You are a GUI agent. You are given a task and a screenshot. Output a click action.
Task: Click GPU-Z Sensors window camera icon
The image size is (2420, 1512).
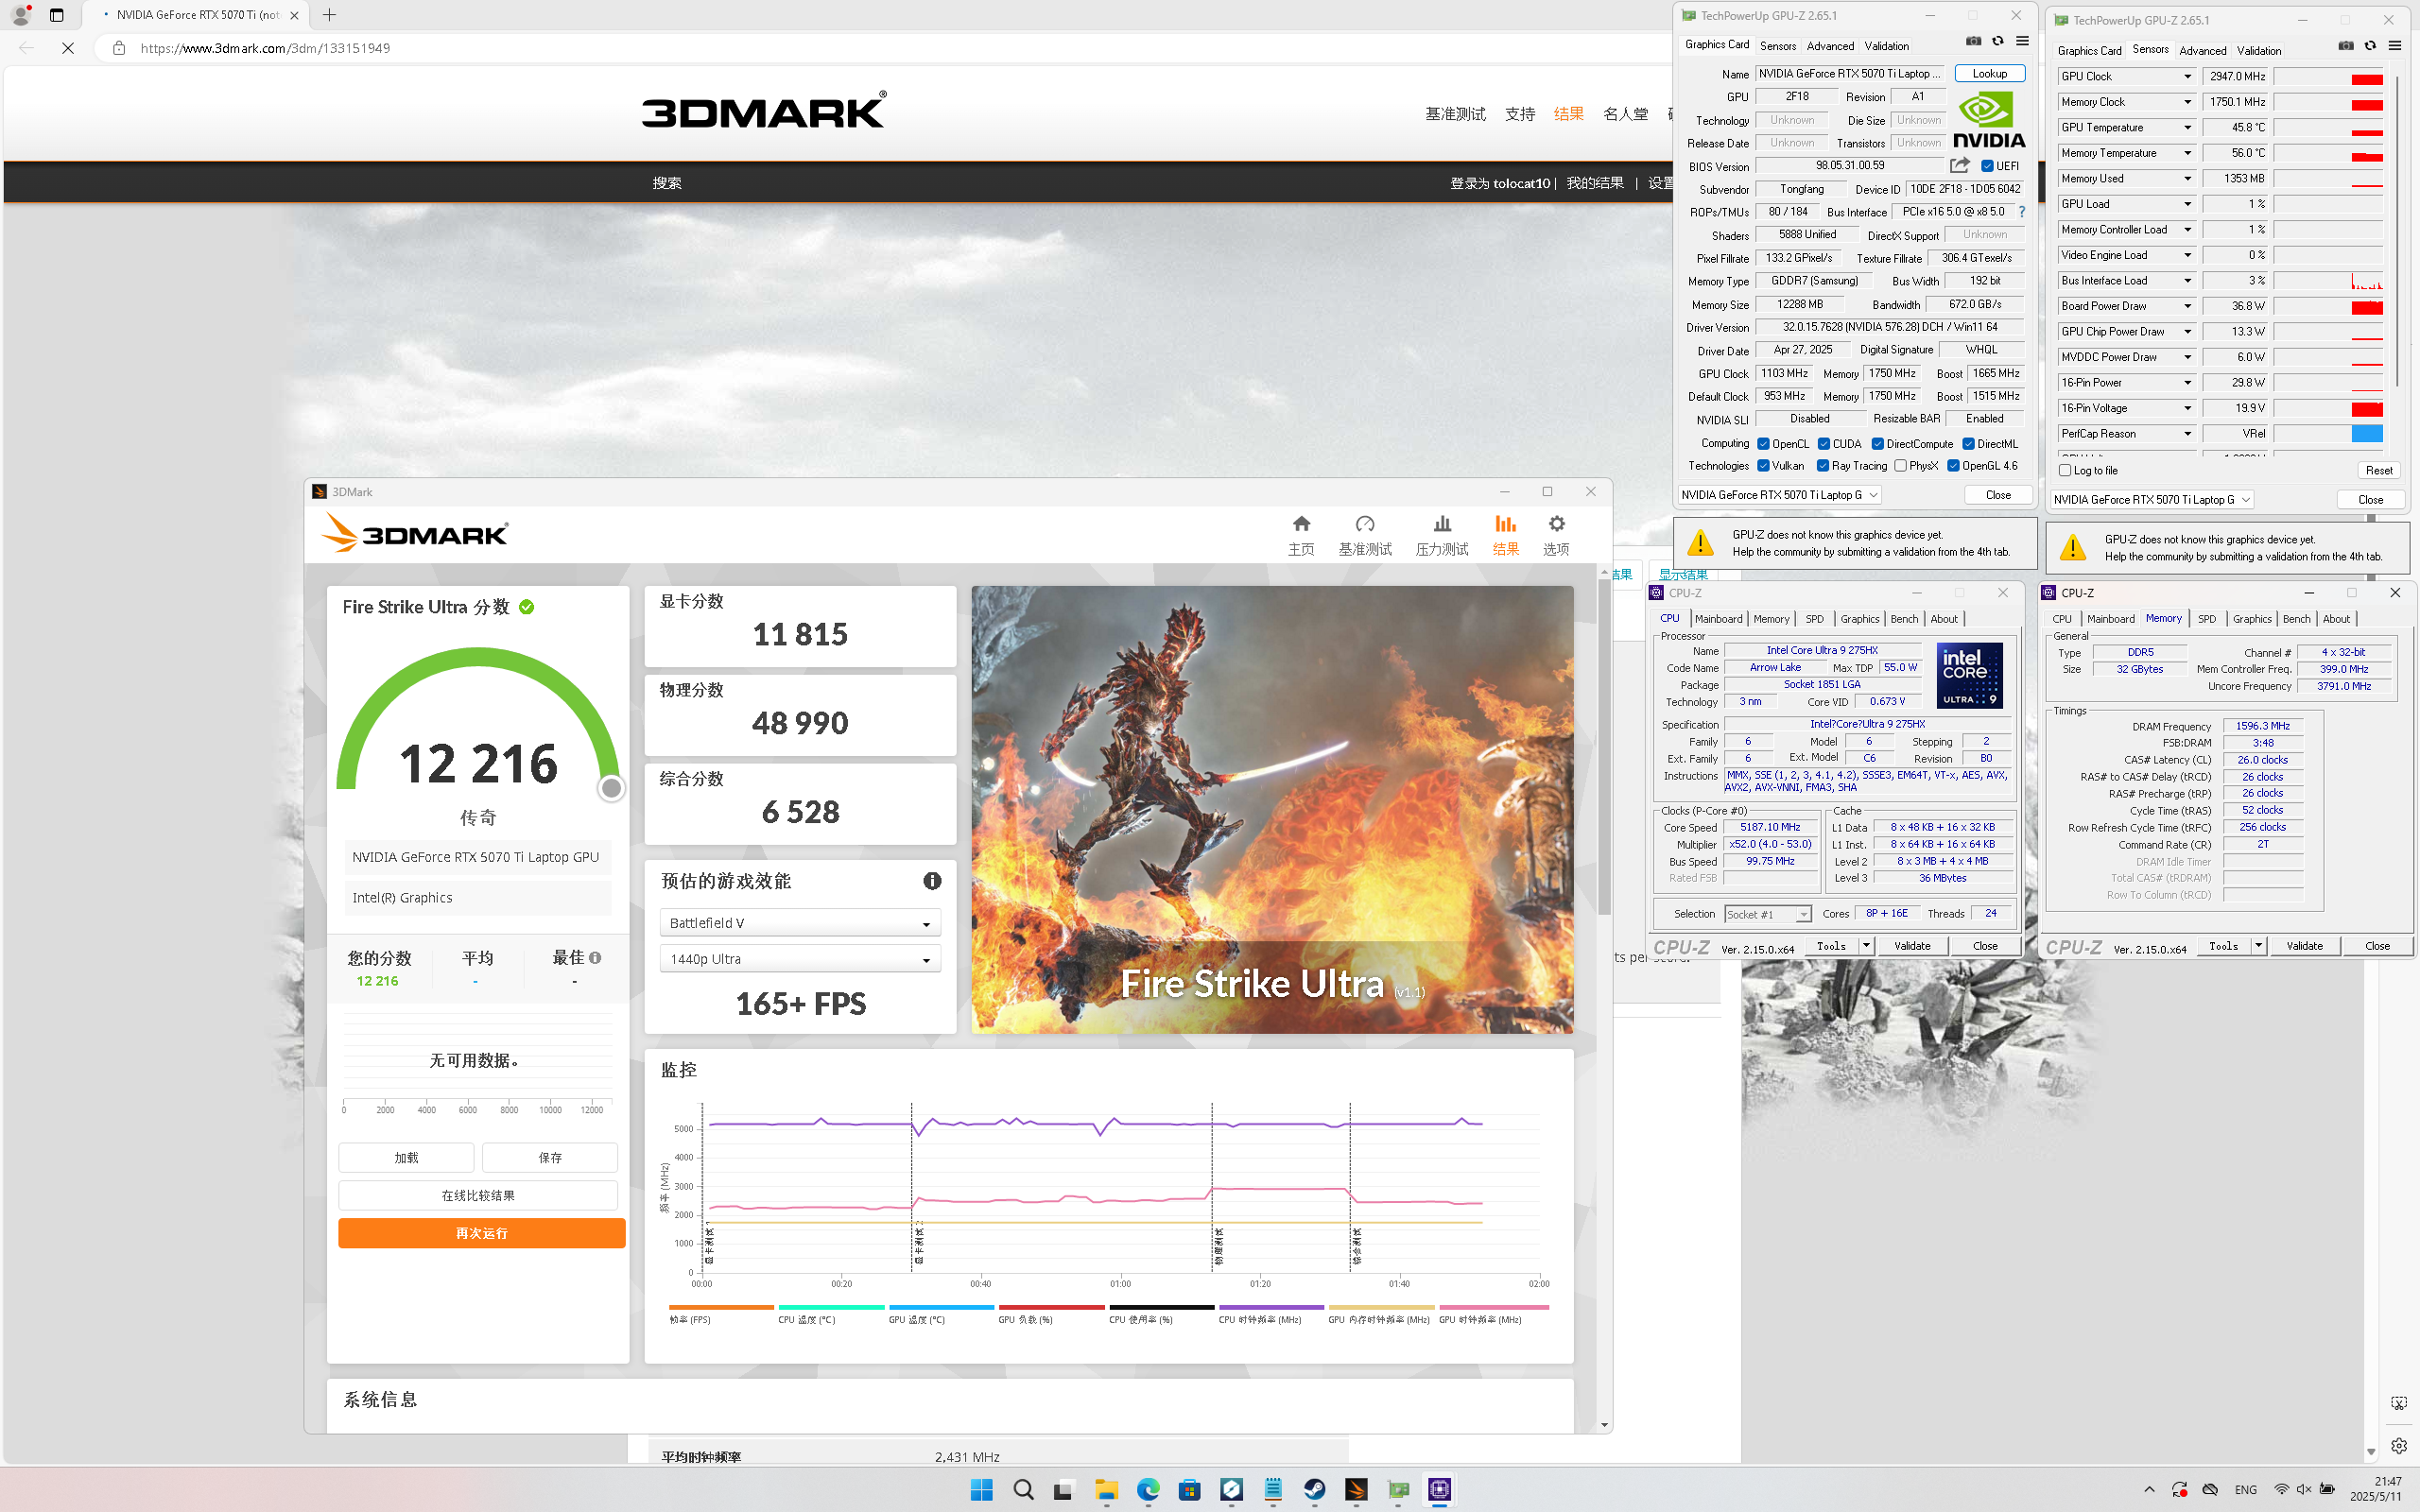click(2346, 45)
